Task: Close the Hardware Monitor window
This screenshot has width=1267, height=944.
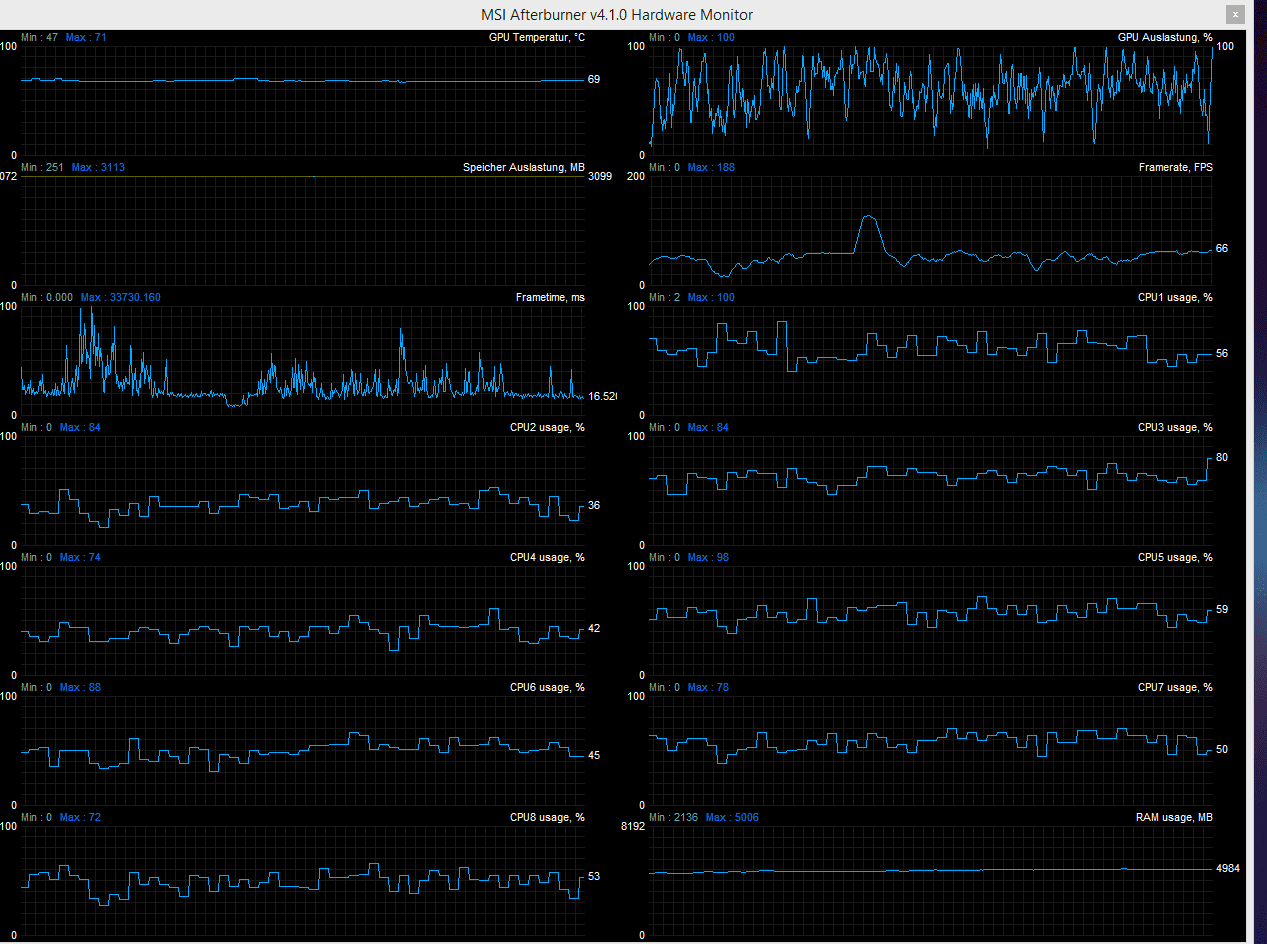Action: (x=1237, y=14)
